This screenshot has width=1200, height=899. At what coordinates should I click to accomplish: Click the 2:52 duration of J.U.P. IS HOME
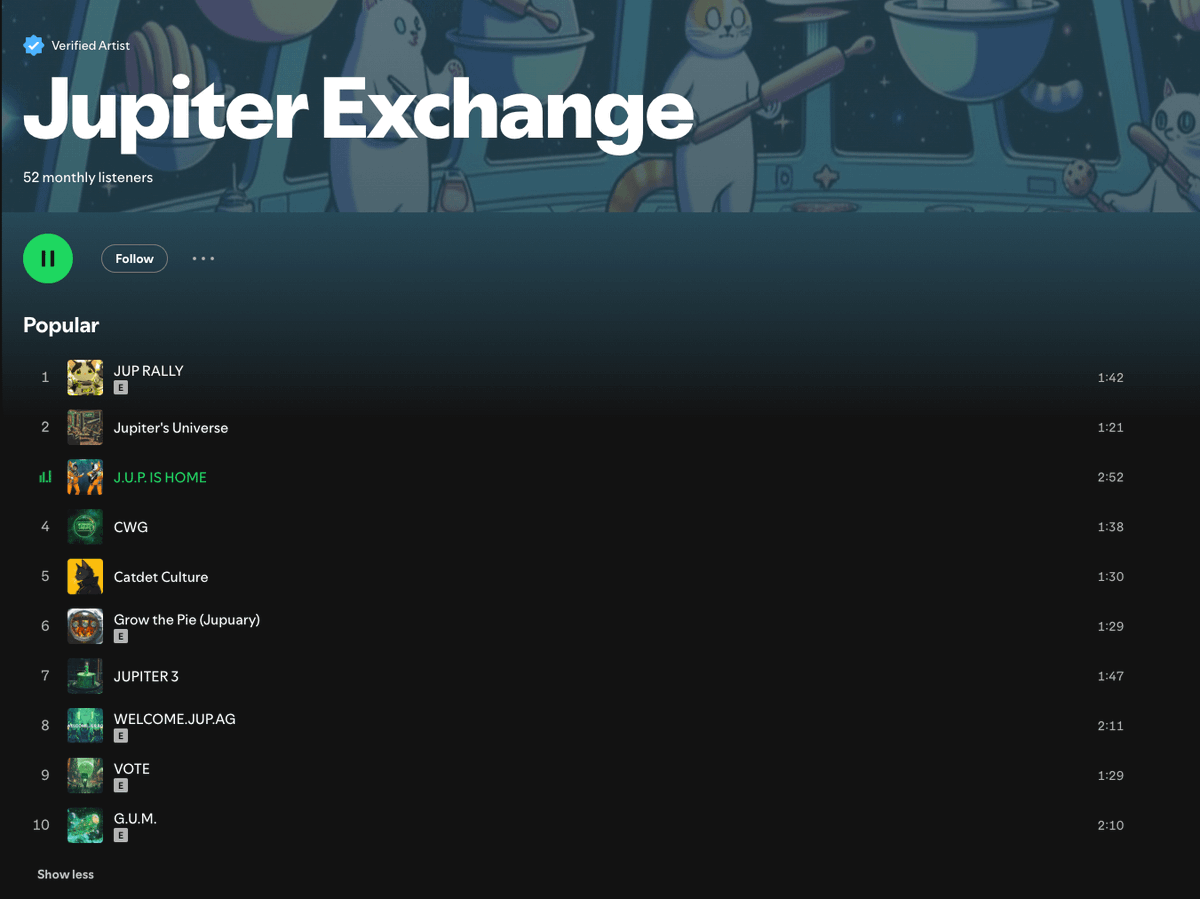1110,477
